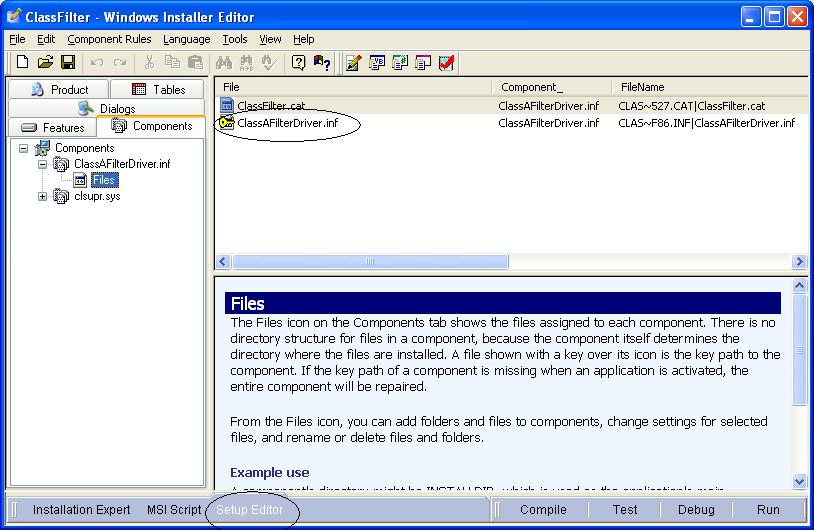Click the Copy icon in the toolbar
This screenshot has width=814, height=530.
(172, 62)
